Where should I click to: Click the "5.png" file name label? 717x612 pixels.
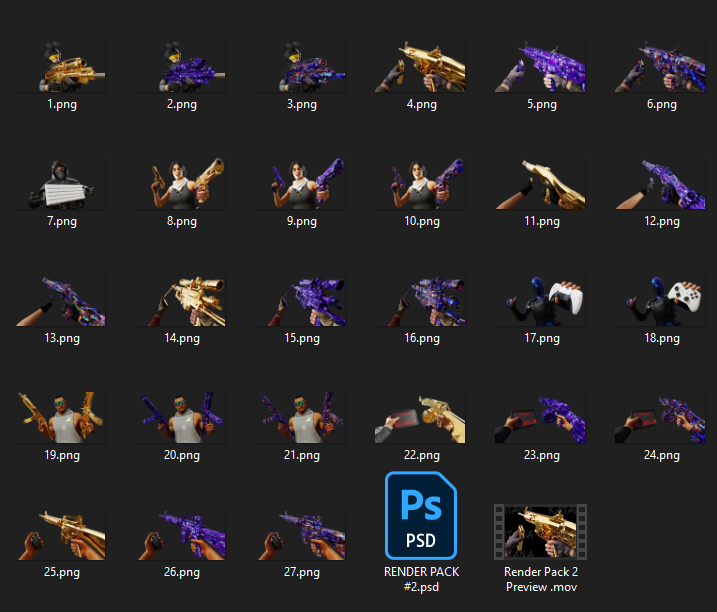(x=541, y=104)
